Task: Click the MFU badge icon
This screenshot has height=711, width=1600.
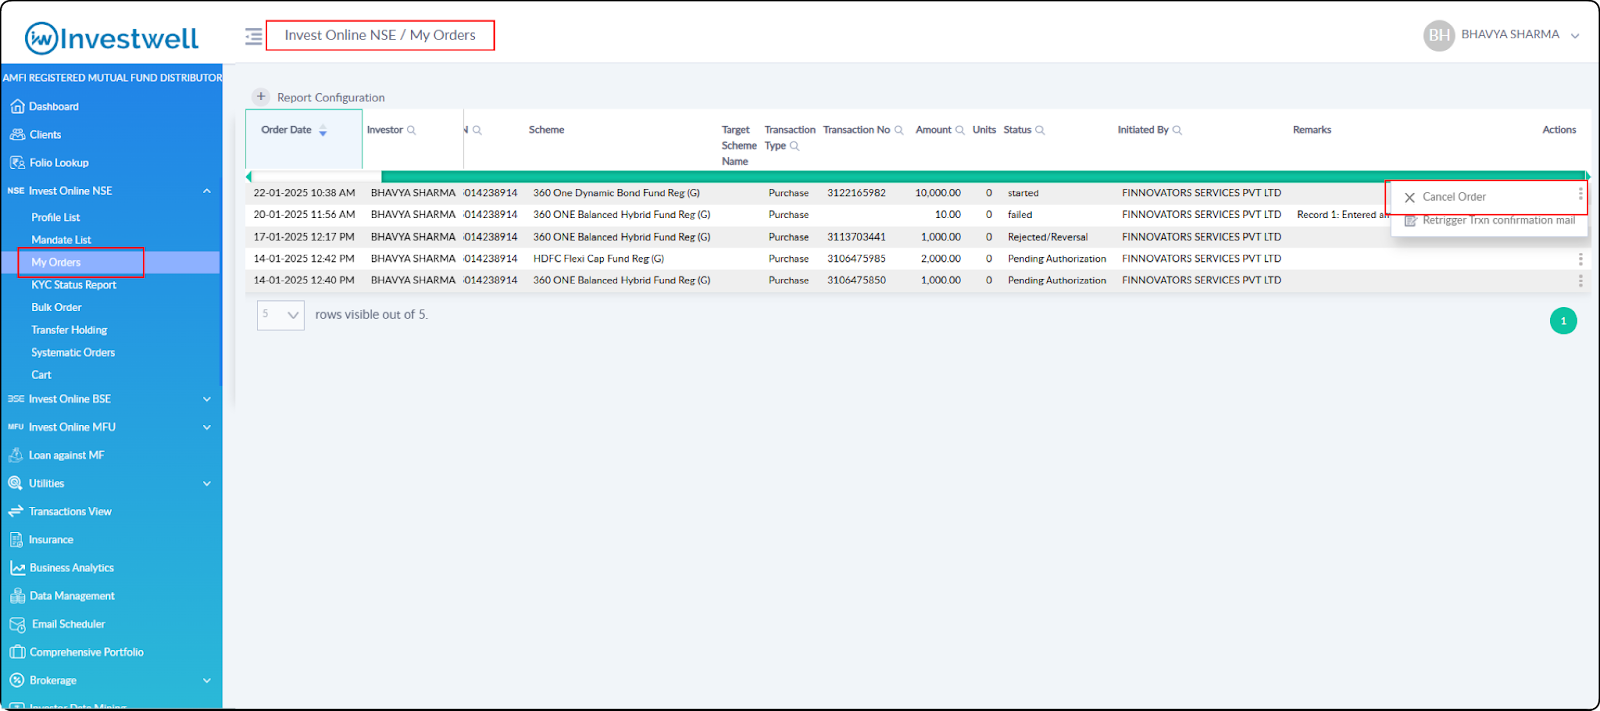Action: (16, 427)
